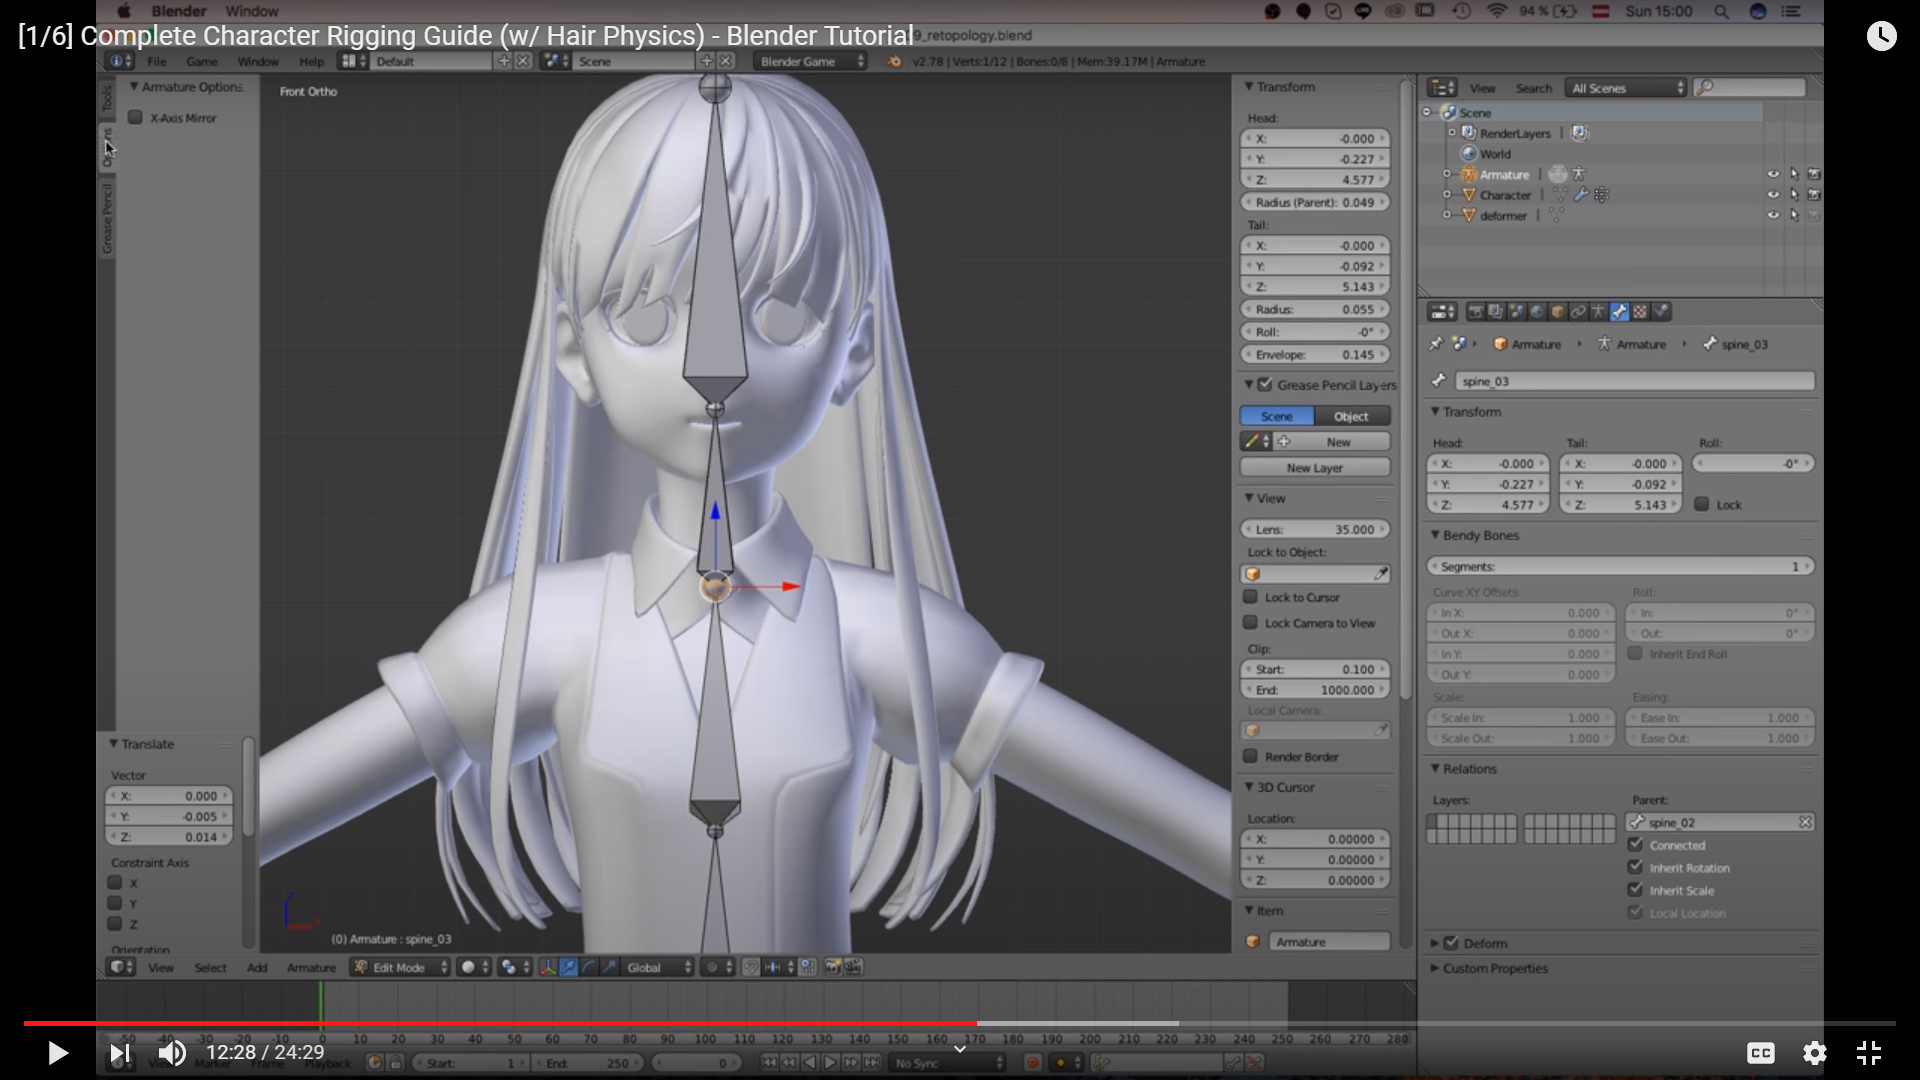Play the YouTube video
The height and width of the screenshot is (1080, 1920).
(57, 1053)
